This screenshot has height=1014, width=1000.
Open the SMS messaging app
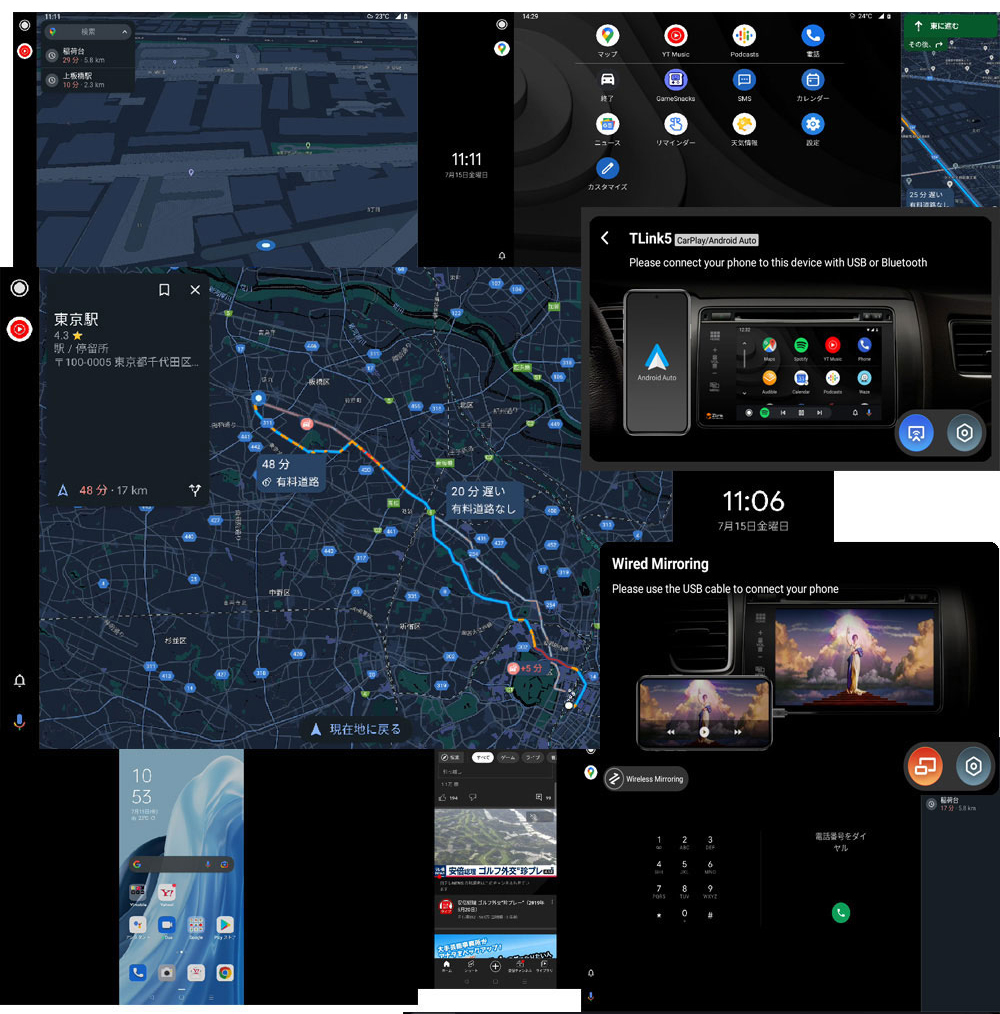(x=744, y=80)
